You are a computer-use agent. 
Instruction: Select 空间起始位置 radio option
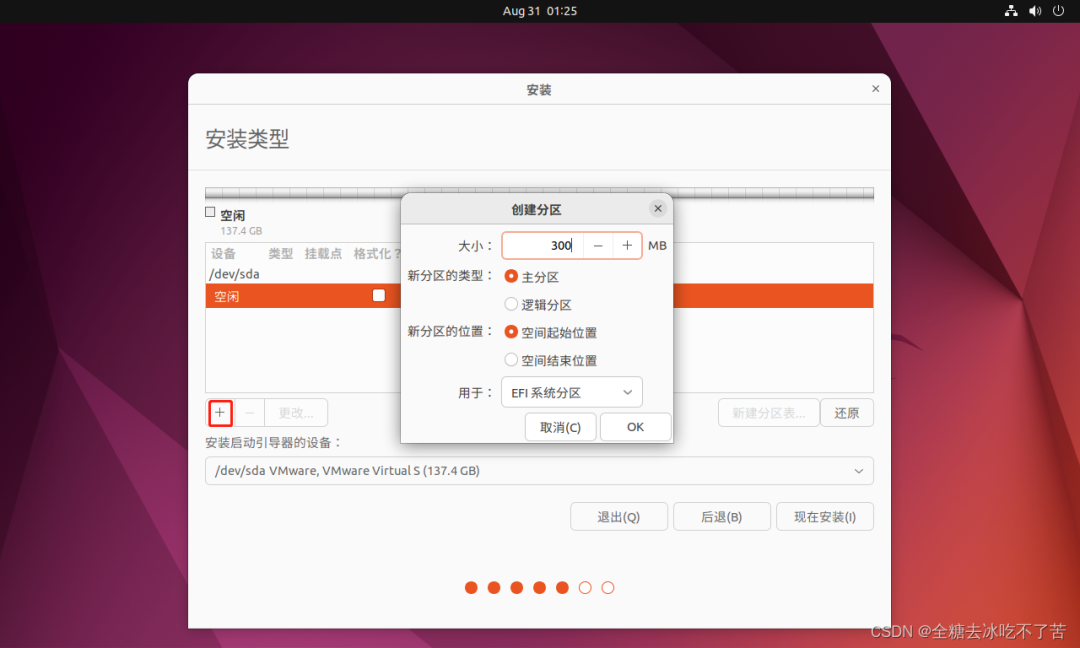[x=512, y=332]
